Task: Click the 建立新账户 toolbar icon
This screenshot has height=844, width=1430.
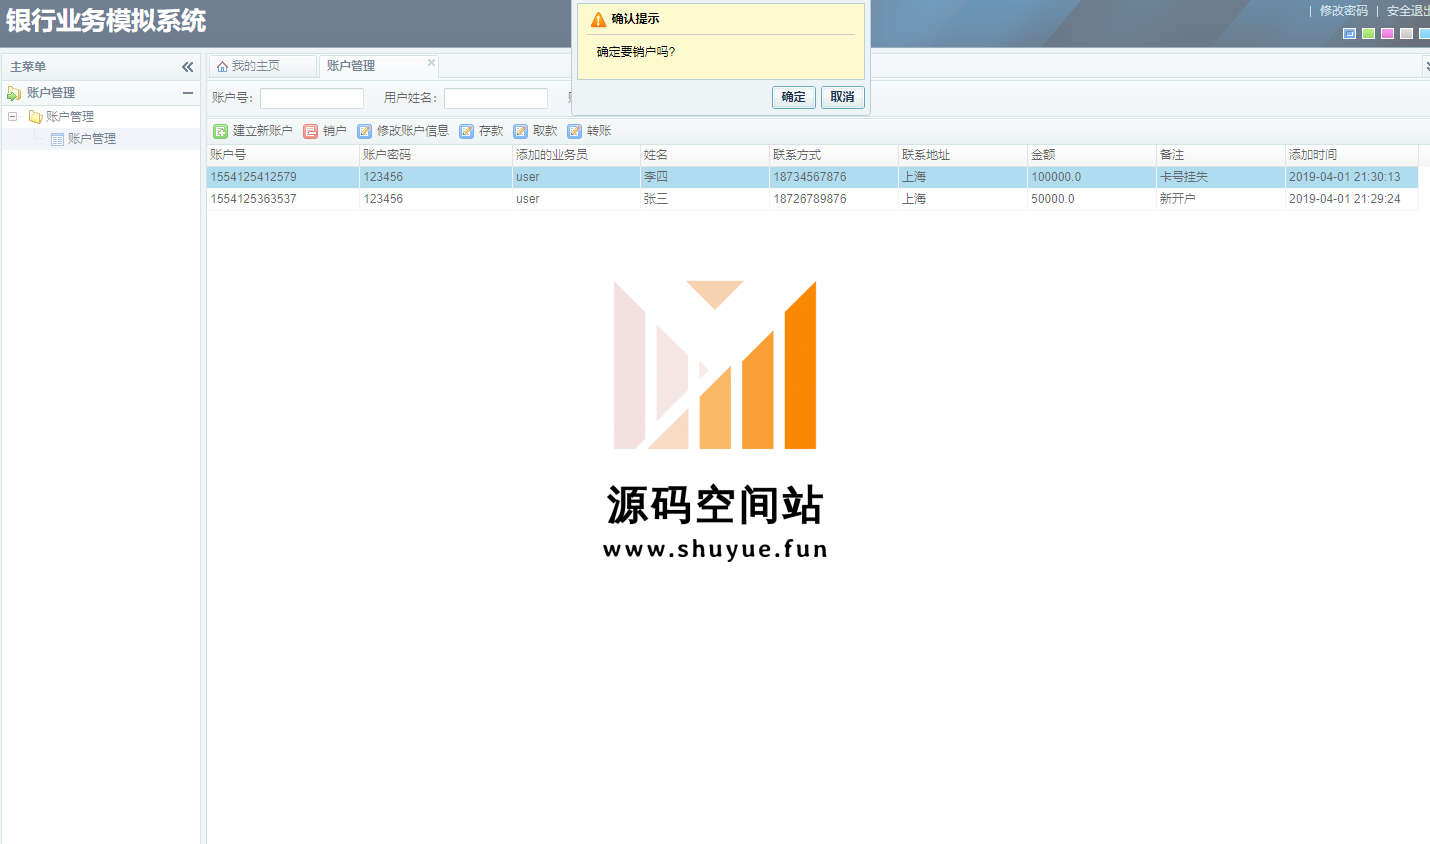Action: click(221, 131)
